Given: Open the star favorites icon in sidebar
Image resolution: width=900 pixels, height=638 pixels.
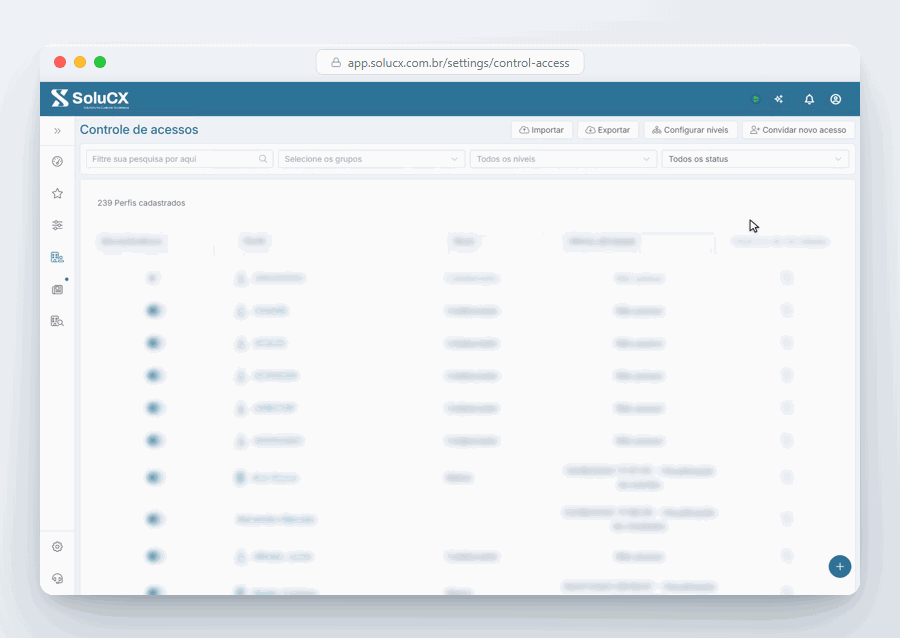Looking at the screenshot, I should click(57, 193).
